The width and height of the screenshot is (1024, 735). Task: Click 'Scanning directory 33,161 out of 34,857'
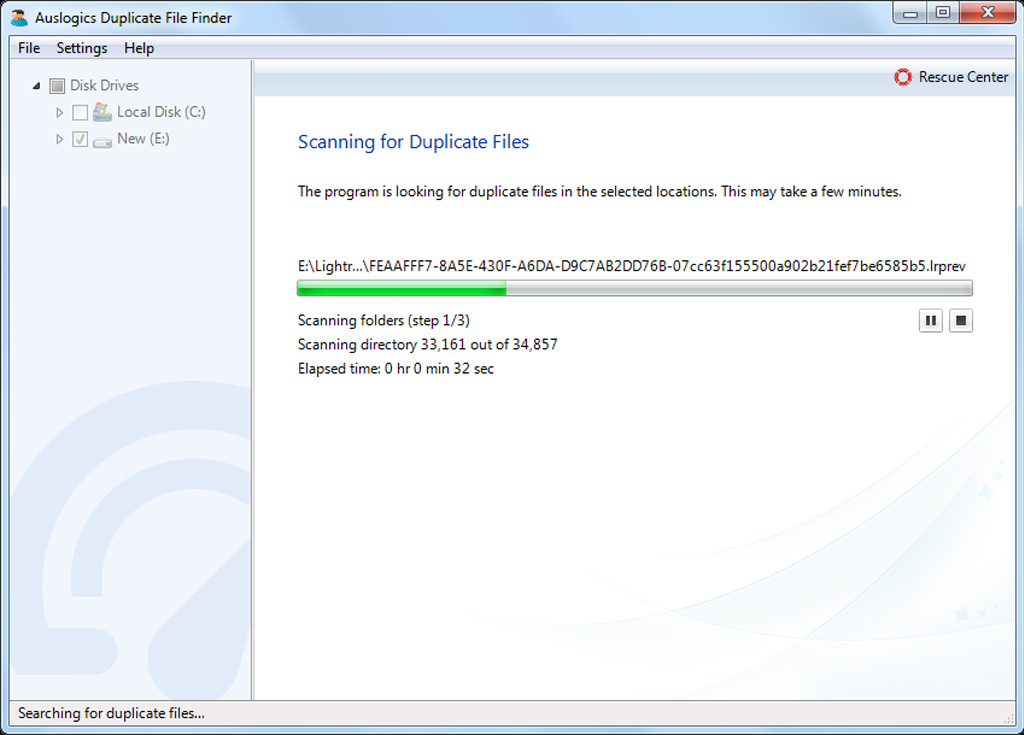[x=428, y=345]
